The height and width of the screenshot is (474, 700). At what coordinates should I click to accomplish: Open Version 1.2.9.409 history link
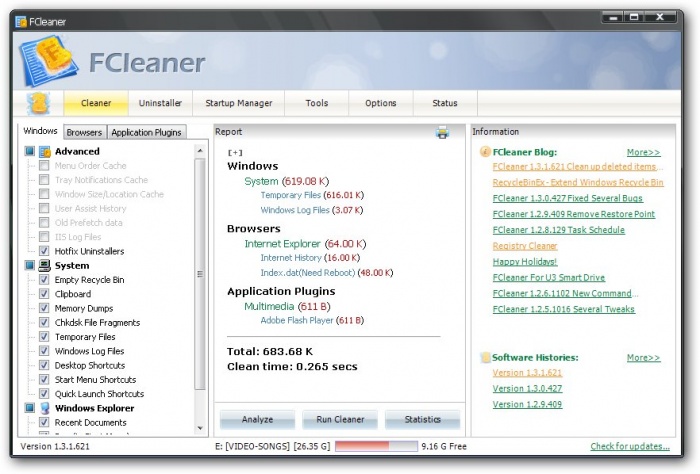click(527, 404)
